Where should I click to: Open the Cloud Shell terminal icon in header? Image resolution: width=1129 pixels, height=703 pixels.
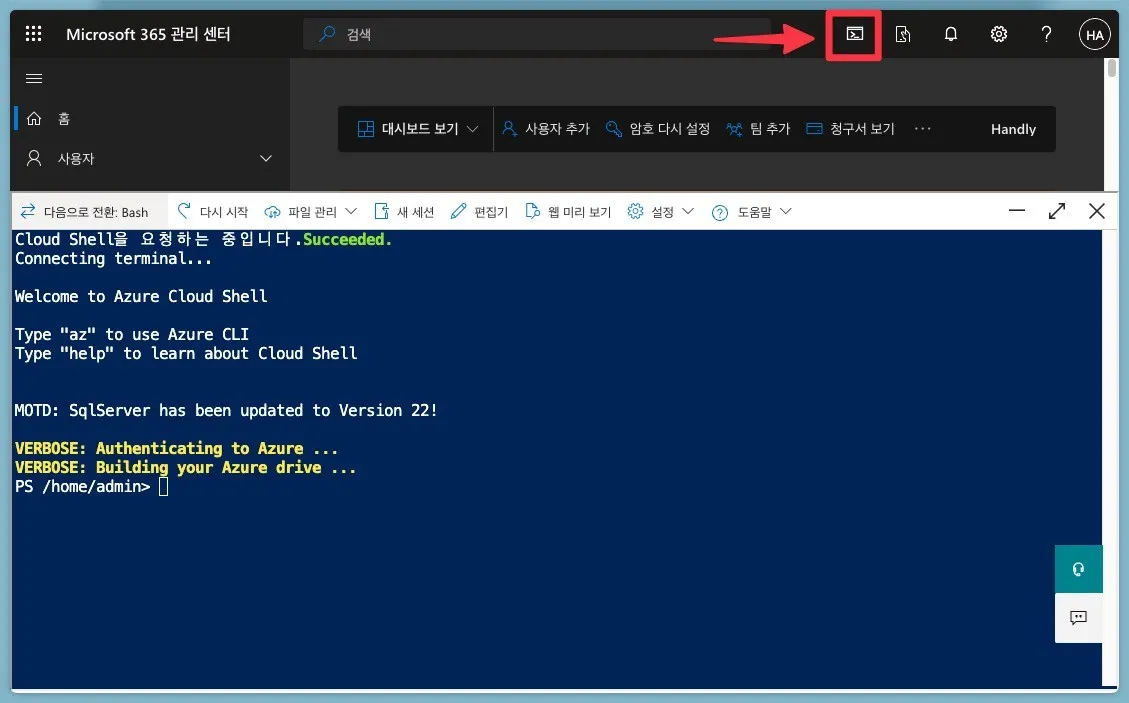point(854,34)
